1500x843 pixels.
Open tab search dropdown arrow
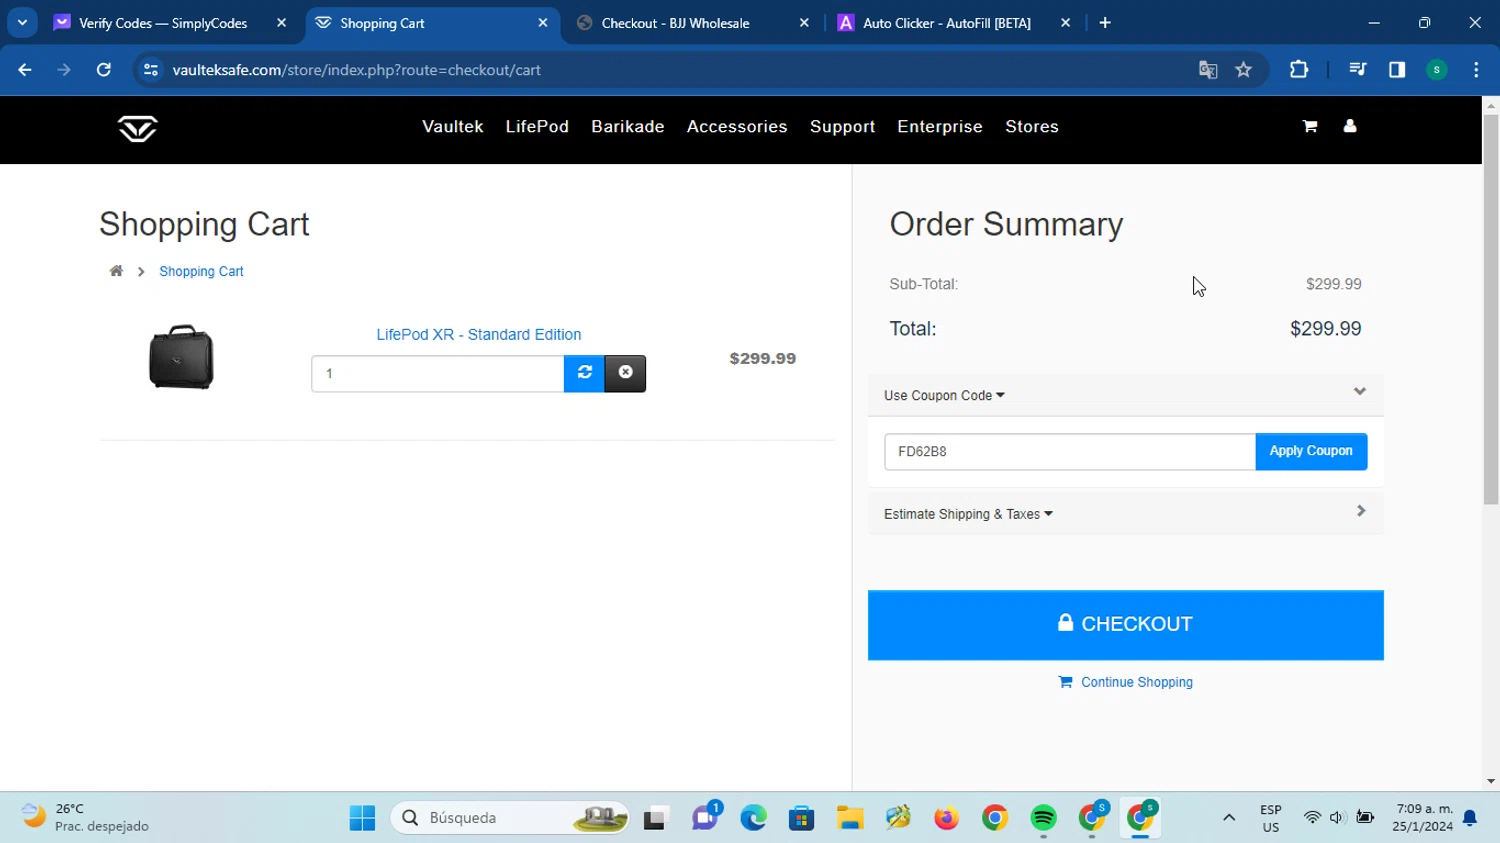click(x=22, y=23)
